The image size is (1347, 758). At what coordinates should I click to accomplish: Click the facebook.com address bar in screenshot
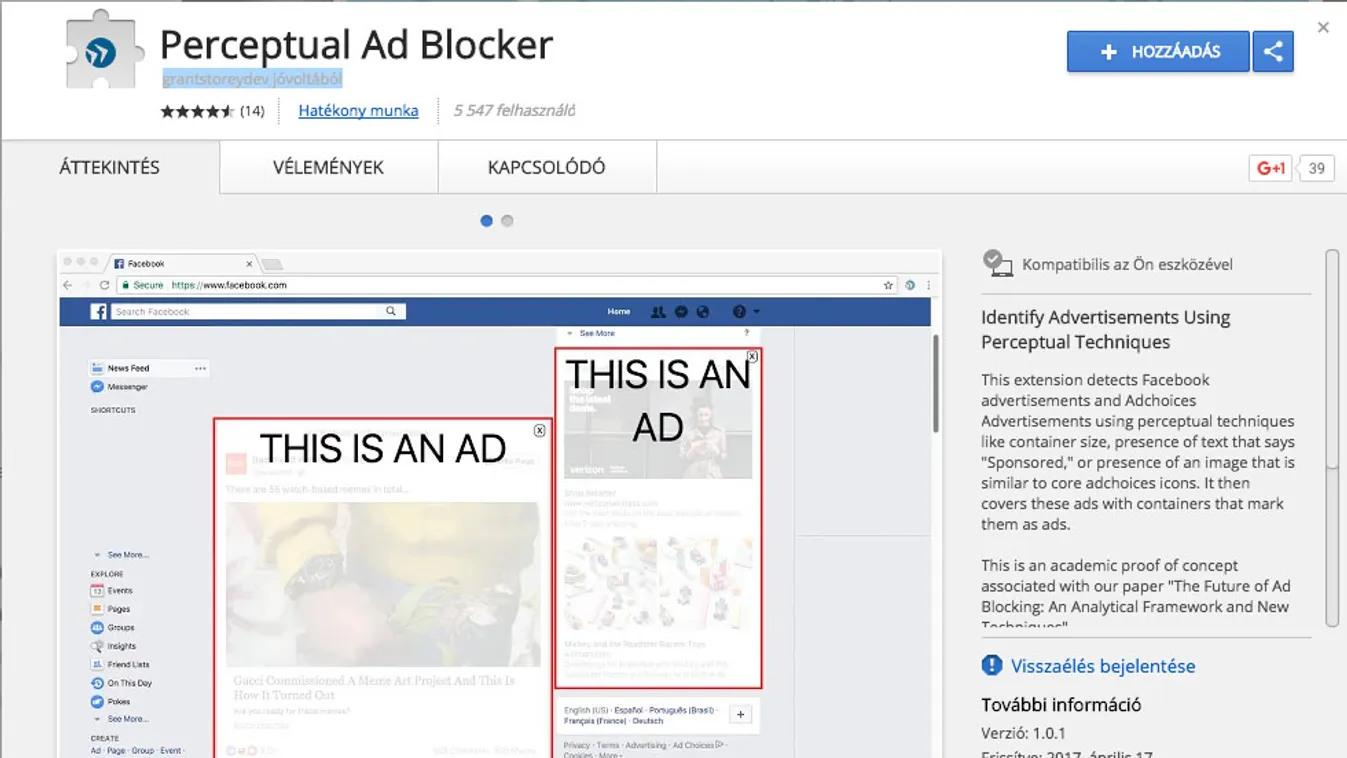pos(506,285)
